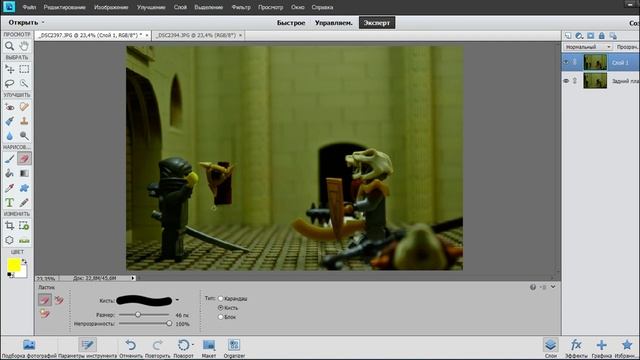Open the Улучшение menu
Viewport: 640px width, 360px height.
click(x=151, y=7)
